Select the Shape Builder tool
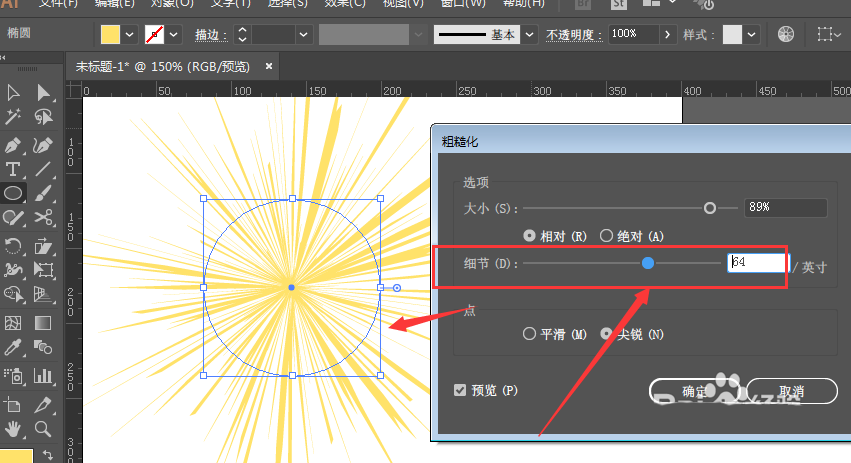851x463 pixels. [13, 294]
